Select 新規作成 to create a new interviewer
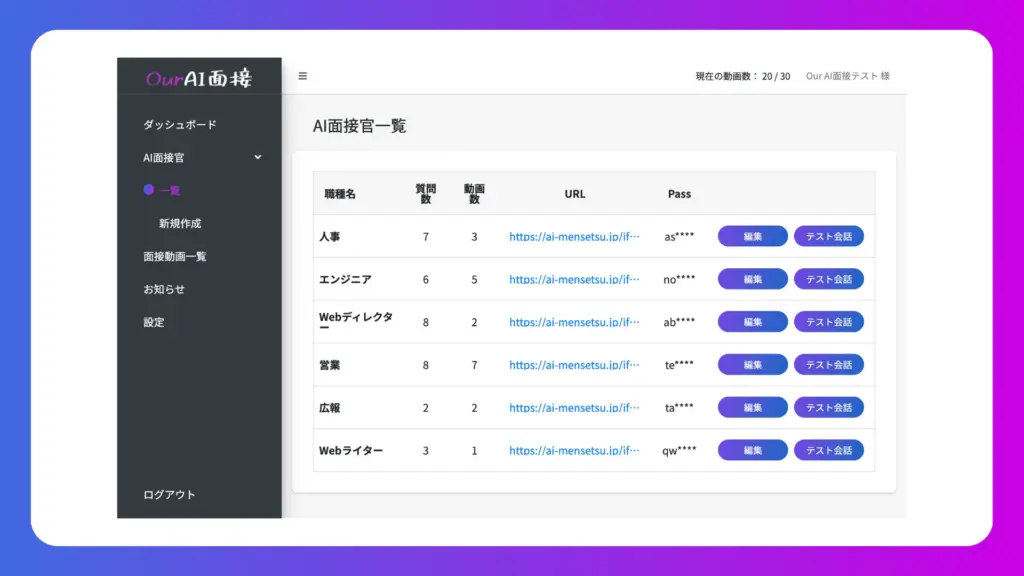1024x576 pixels. (x=182, y=223)
